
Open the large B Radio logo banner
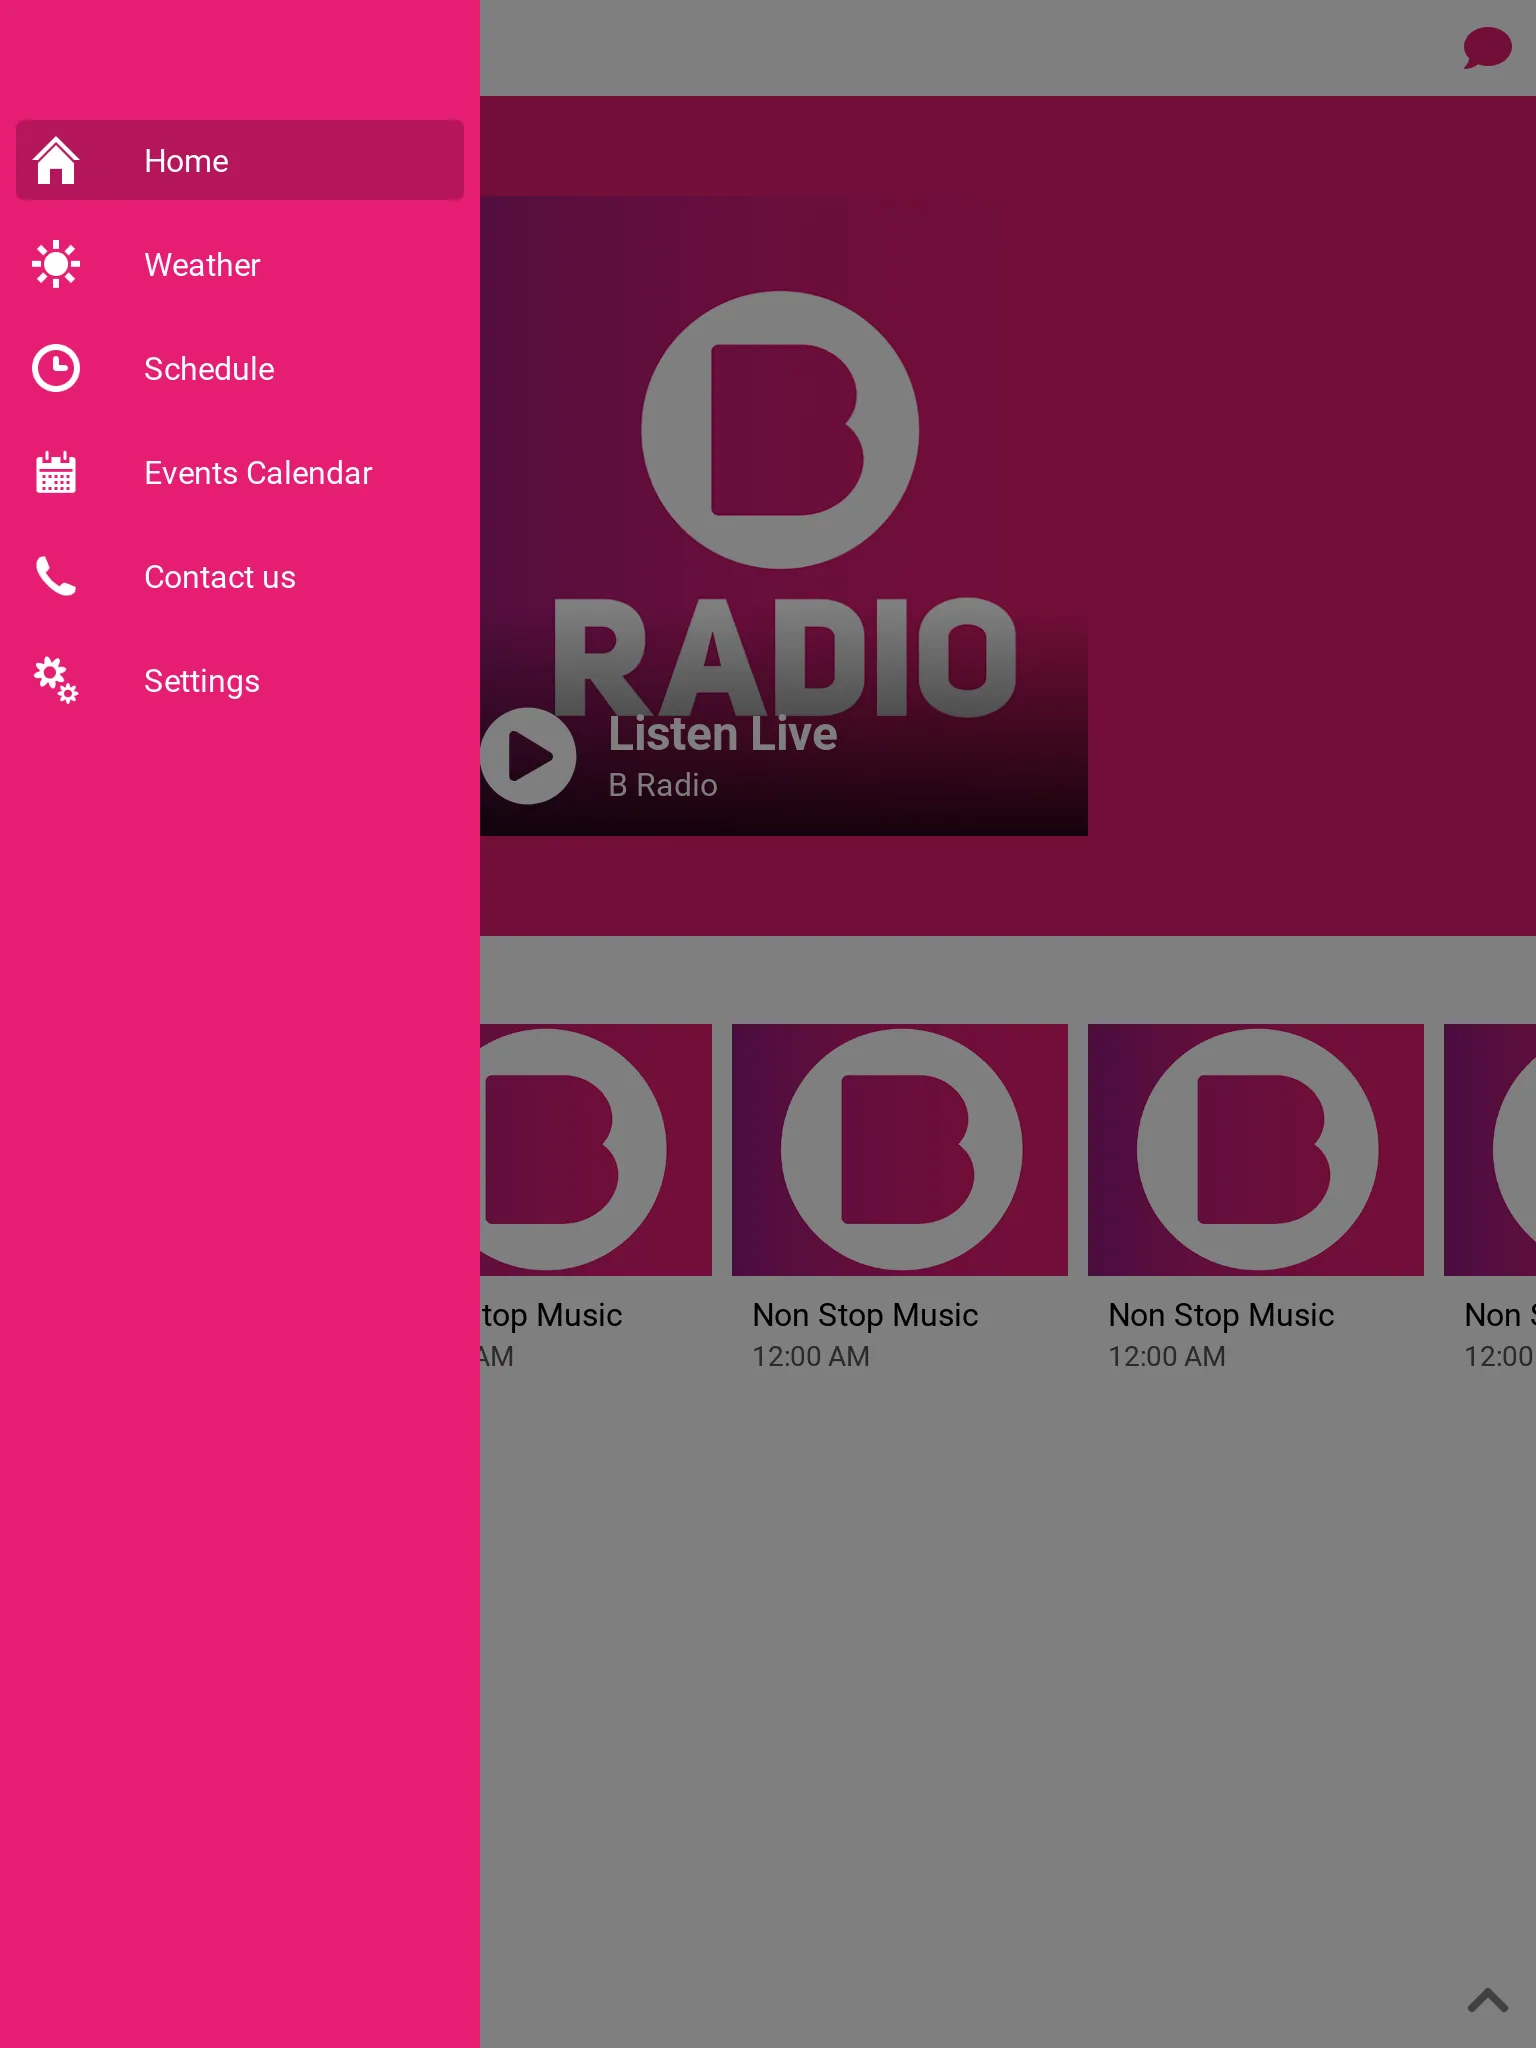[784, 516]
